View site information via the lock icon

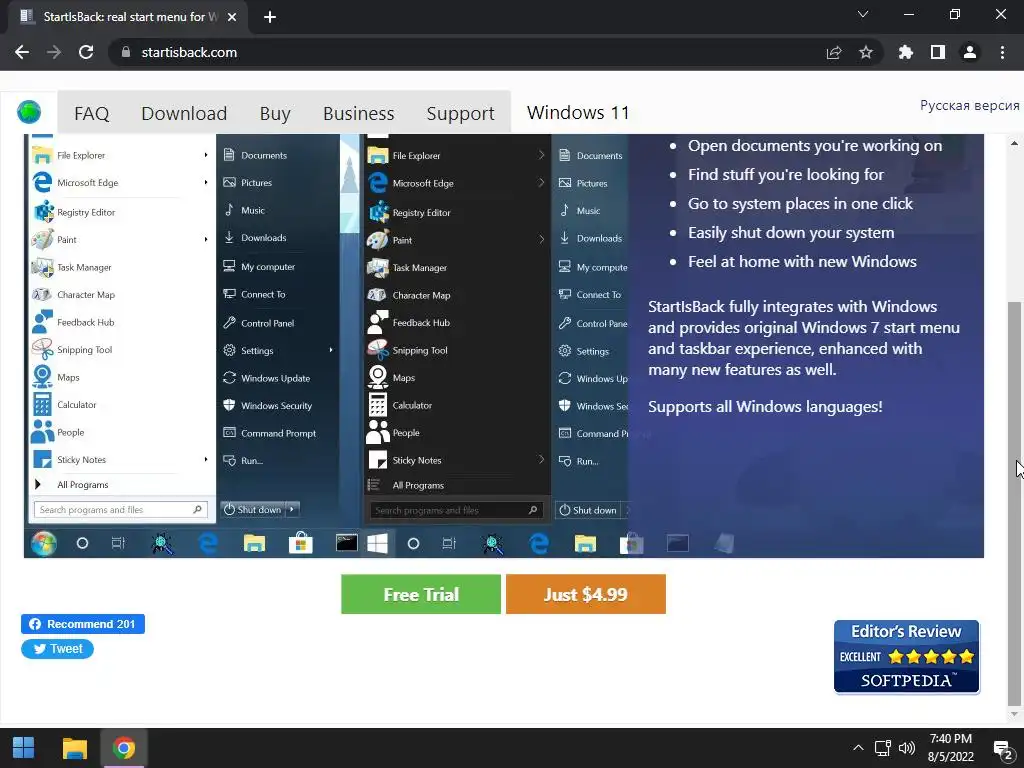point(126,52)
